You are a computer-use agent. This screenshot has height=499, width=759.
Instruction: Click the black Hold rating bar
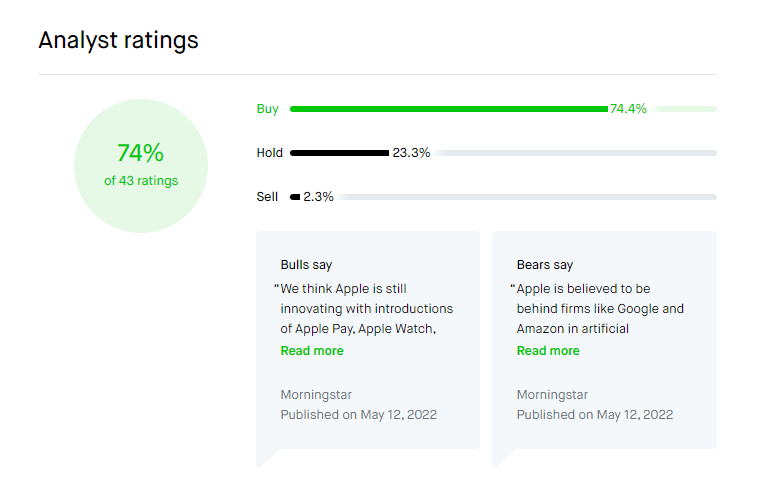[x=339, y=153]
